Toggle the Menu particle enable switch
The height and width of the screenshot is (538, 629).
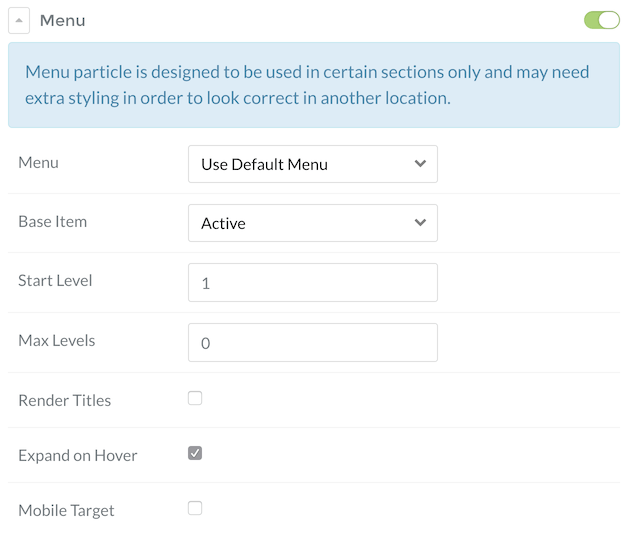click(x=602, y=20)
